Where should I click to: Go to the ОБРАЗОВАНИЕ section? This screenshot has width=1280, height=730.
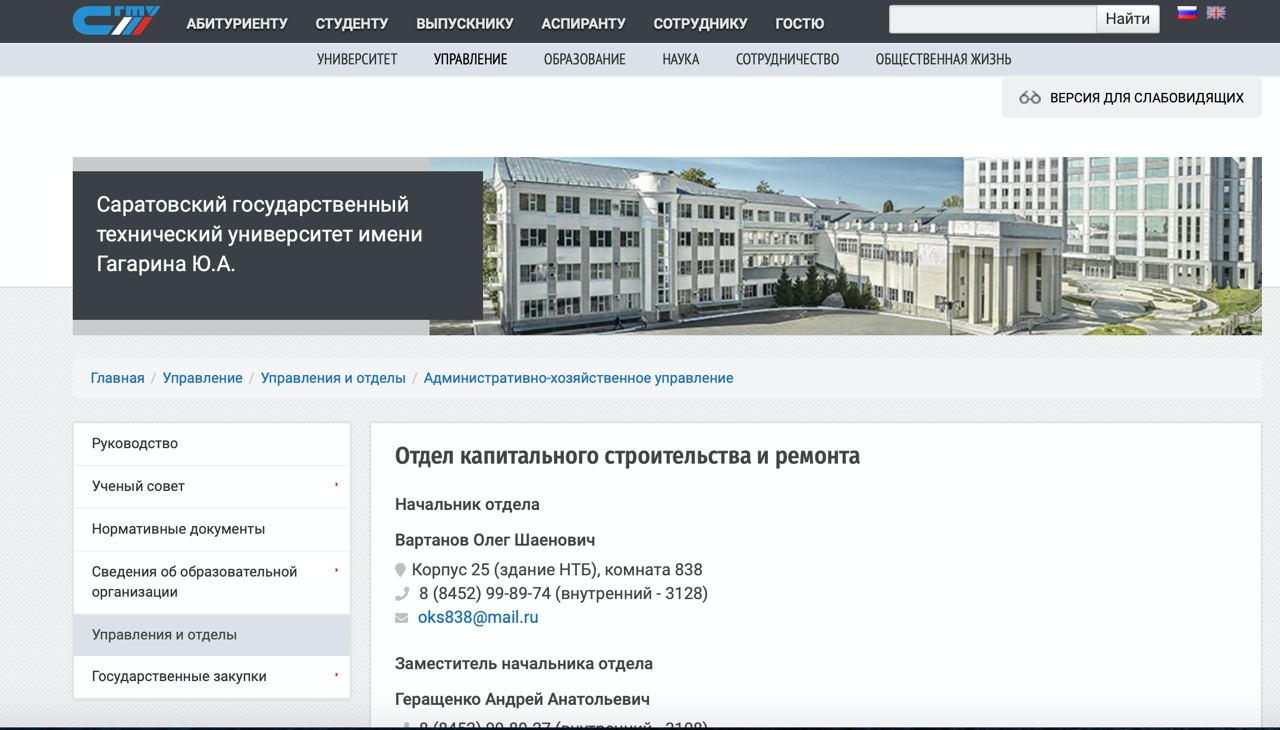585,59
